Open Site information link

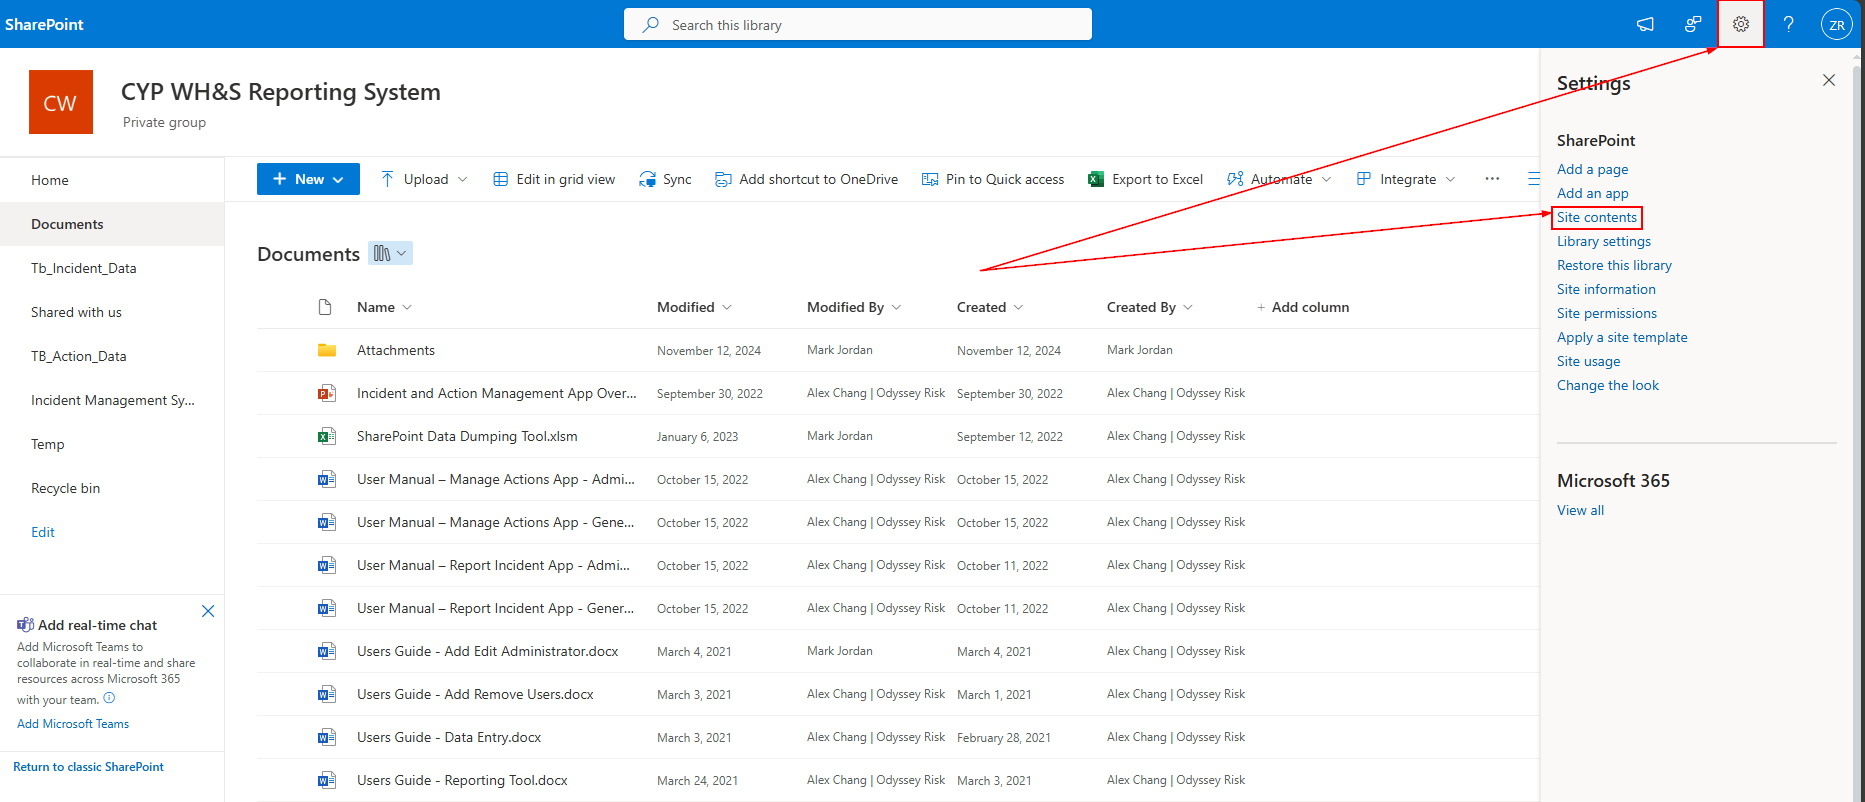pos(1606,289)
